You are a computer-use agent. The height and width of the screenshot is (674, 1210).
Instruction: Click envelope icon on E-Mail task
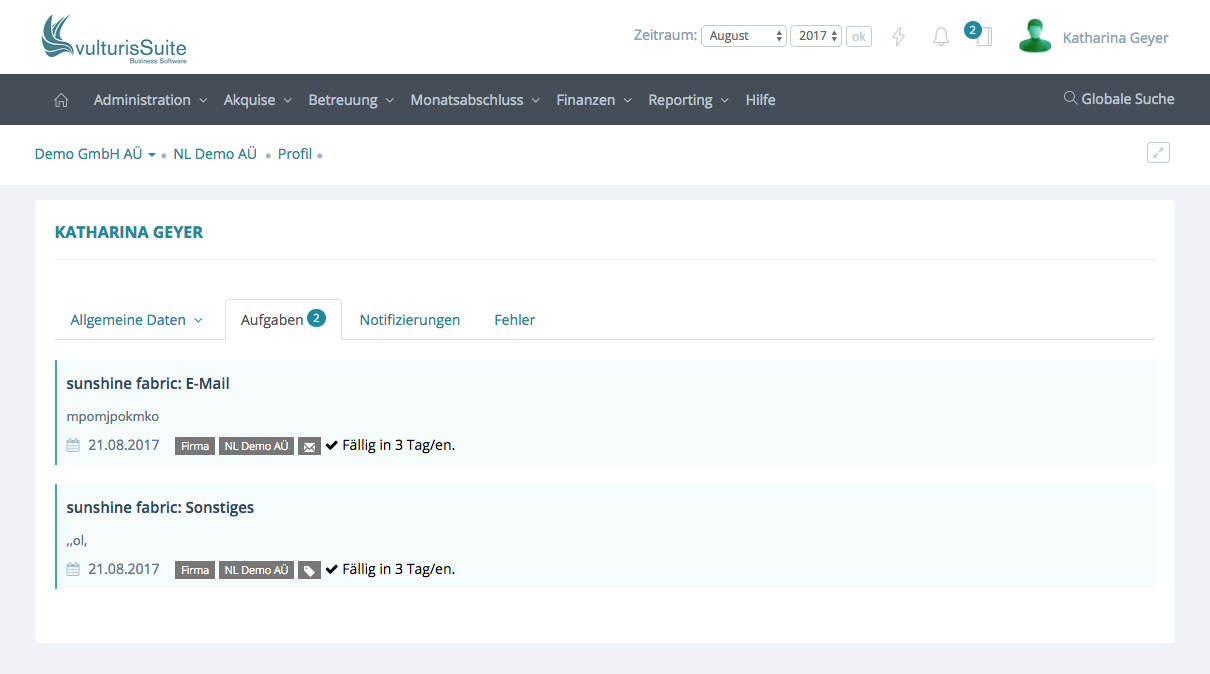[309, 446]
